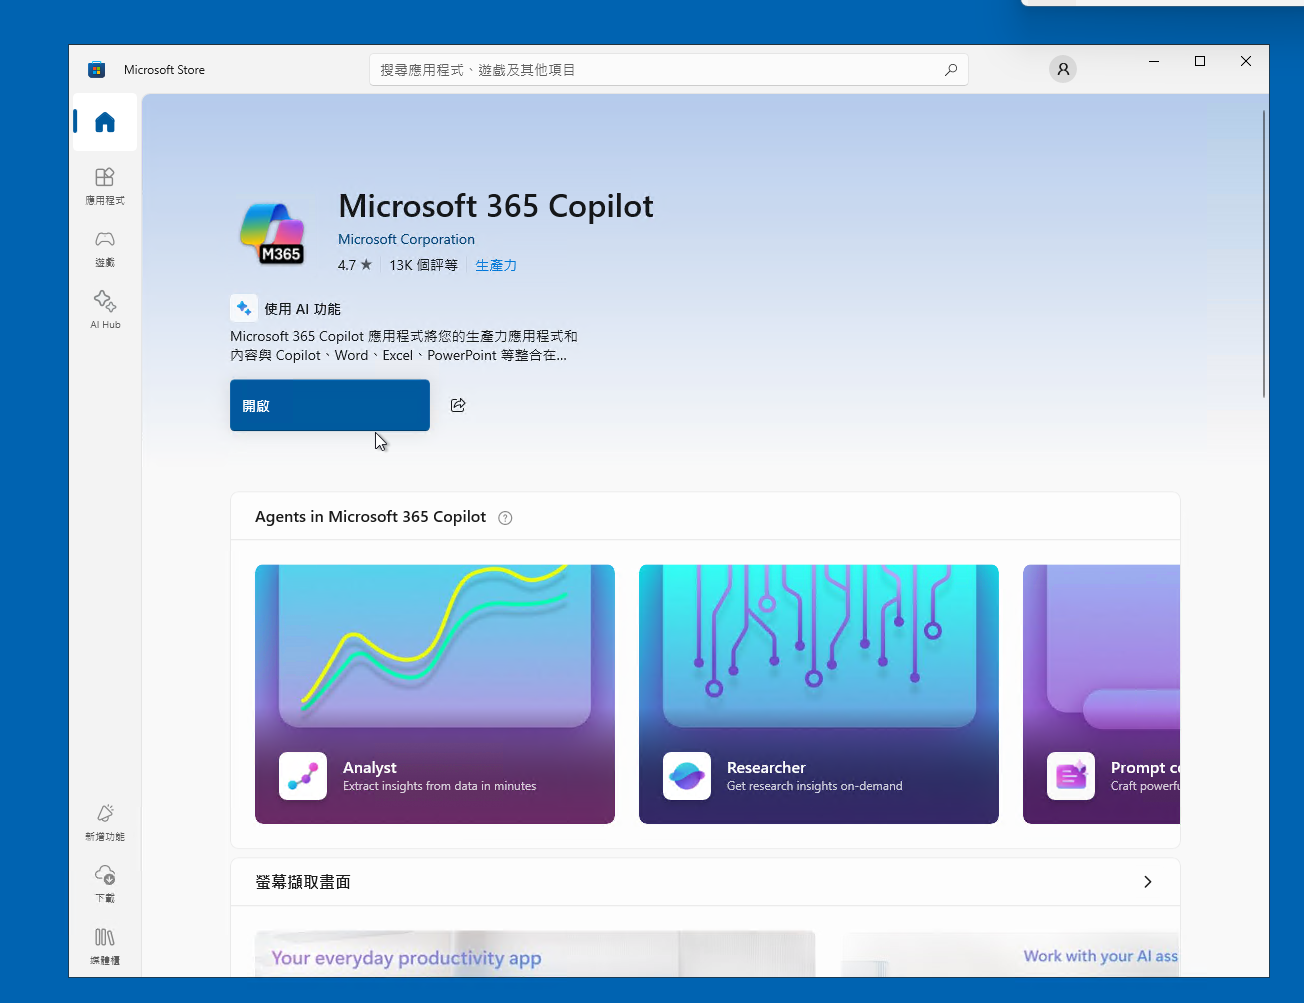Open the Microsoft Corporation publisher link
The width and height of the screenshot is (1304, 1003).
coord(406,239)
